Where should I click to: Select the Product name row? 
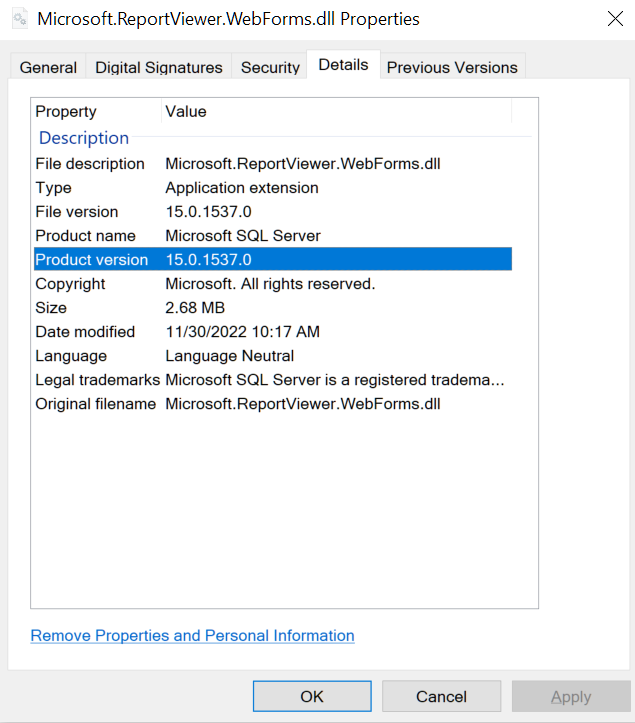pos(273,236)
